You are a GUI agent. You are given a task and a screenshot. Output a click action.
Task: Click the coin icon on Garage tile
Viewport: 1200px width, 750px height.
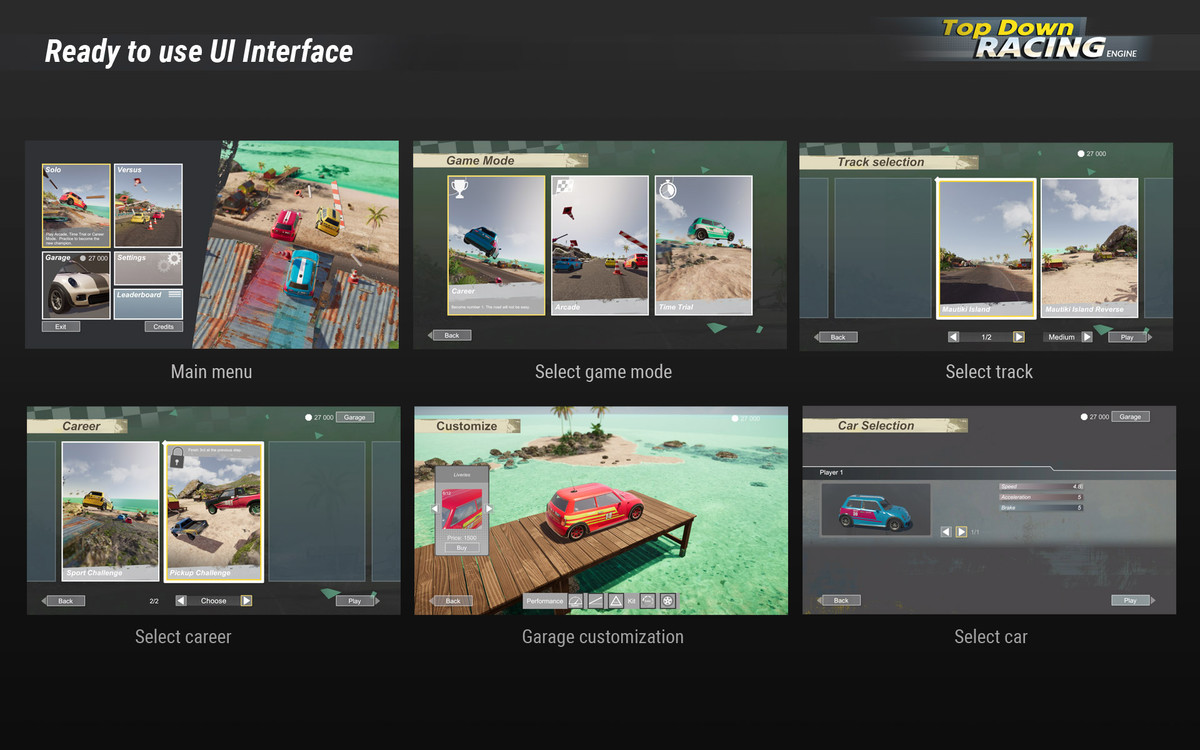[84, 258]
